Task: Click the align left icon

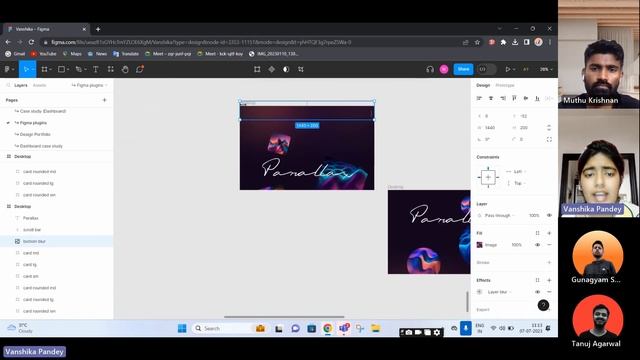Action: click(x=479, y=98)
